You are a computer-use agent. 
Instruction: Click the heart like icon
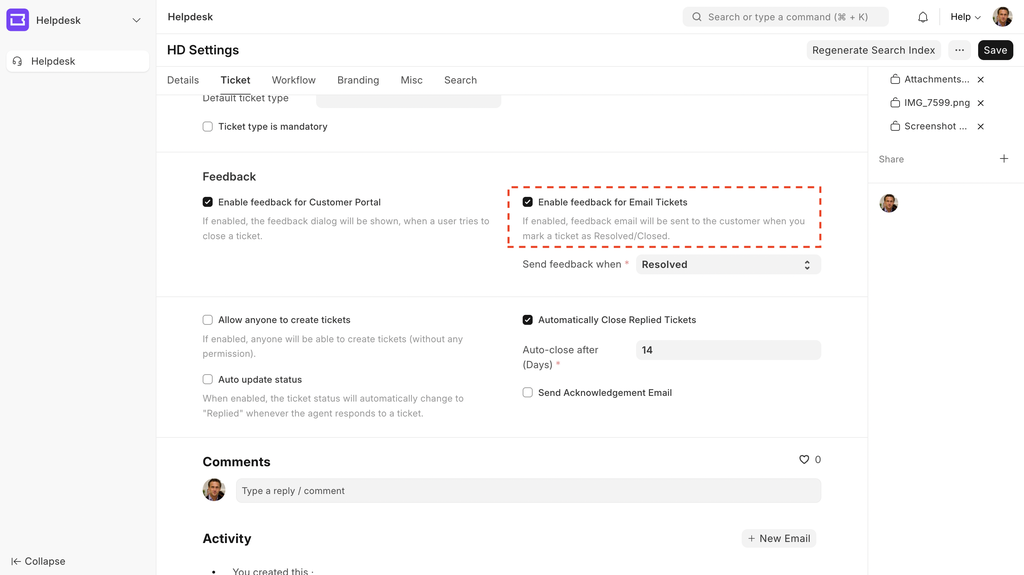803,460
